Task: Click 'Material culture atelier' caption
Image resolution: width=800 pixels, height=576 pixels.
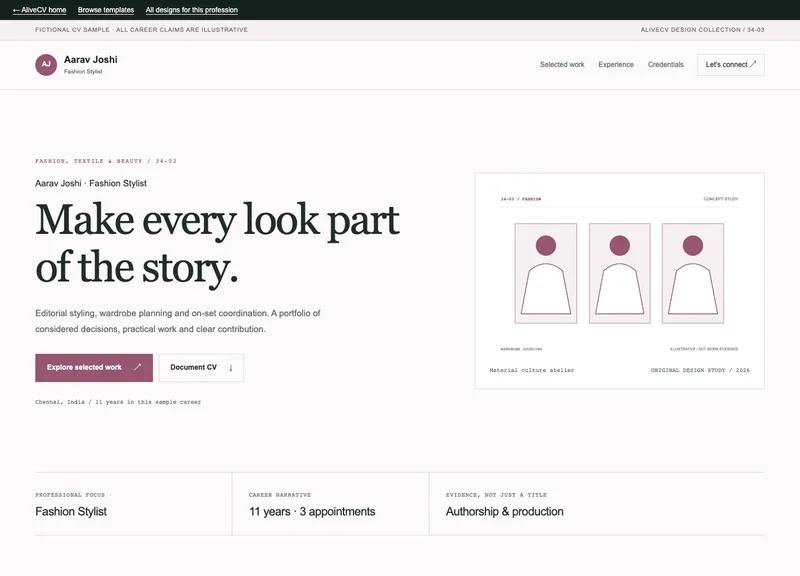Action: 532,370
